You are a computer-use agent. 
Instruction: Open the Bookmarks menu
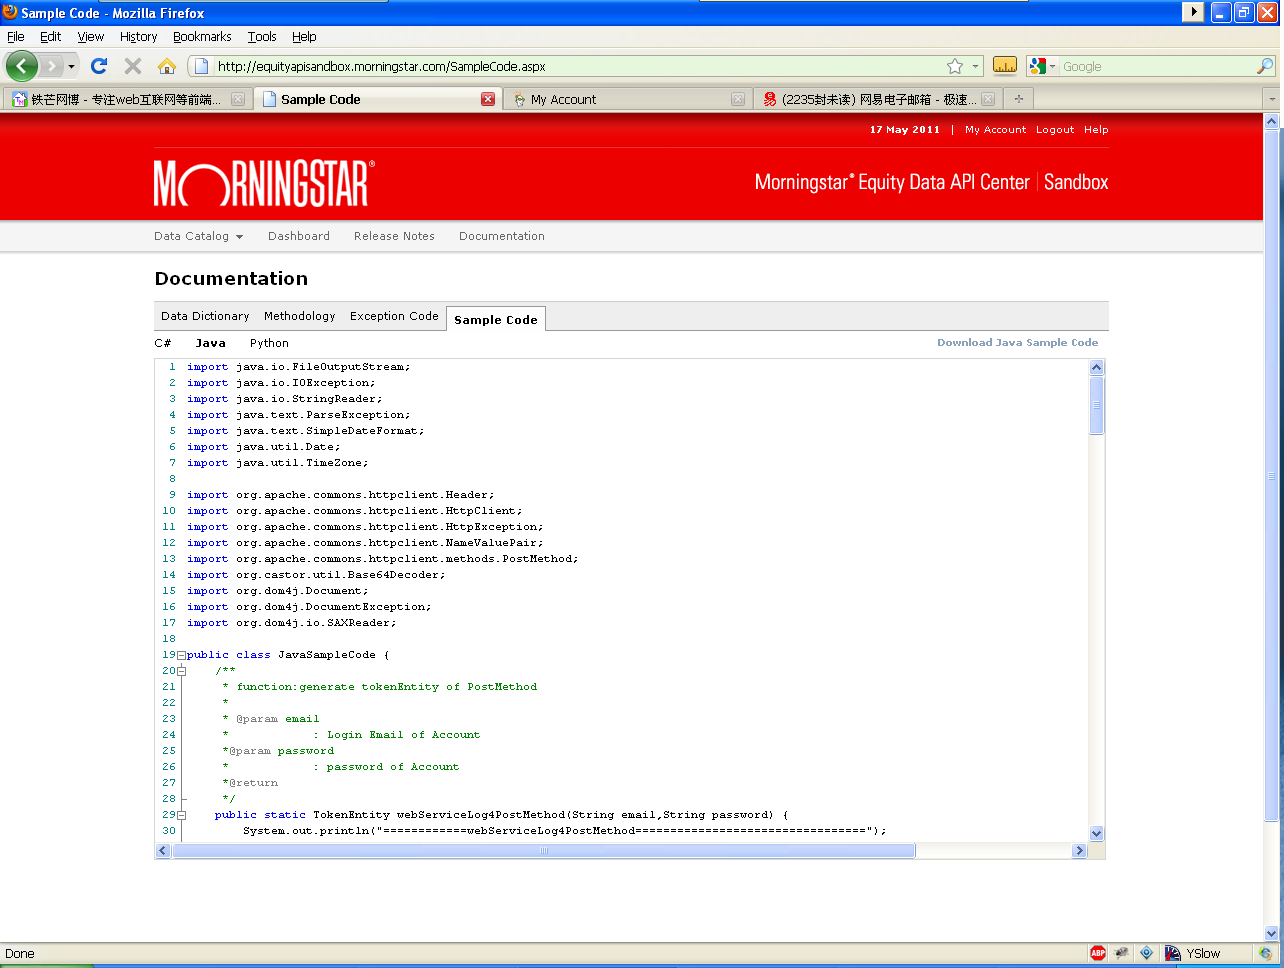(x=202, y=37)
